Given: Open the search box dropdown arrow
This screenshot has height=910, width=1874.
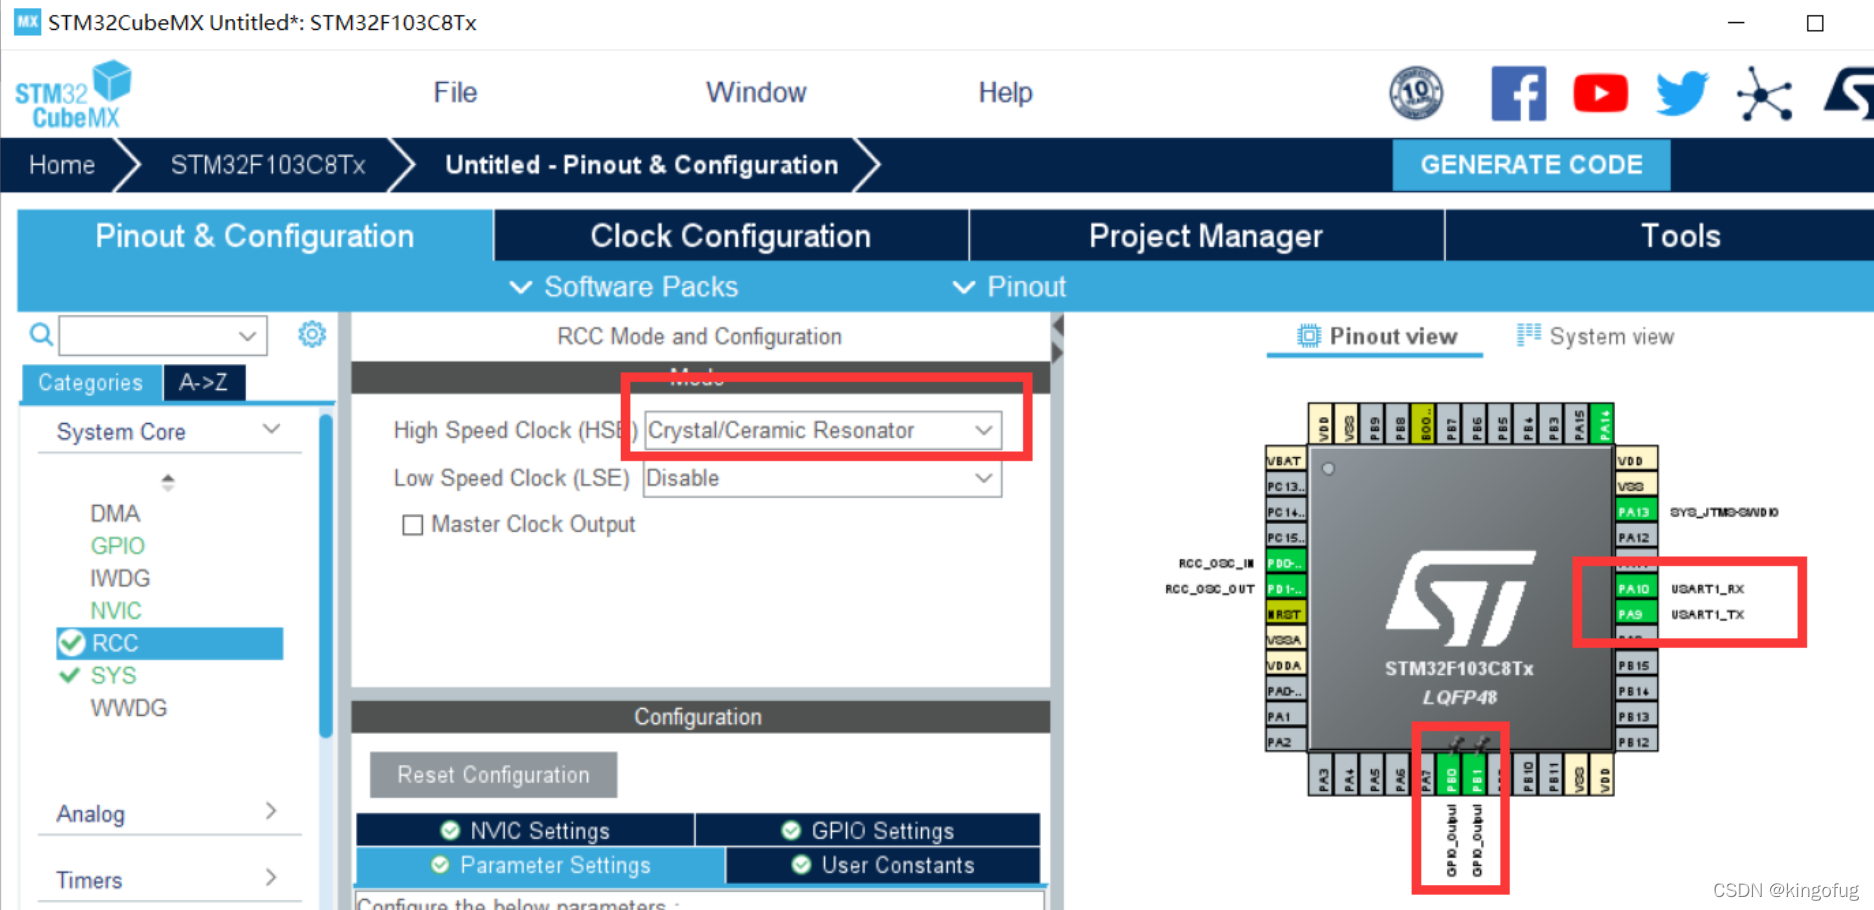Looking at the screenshot, I should [x=247, y=336].
